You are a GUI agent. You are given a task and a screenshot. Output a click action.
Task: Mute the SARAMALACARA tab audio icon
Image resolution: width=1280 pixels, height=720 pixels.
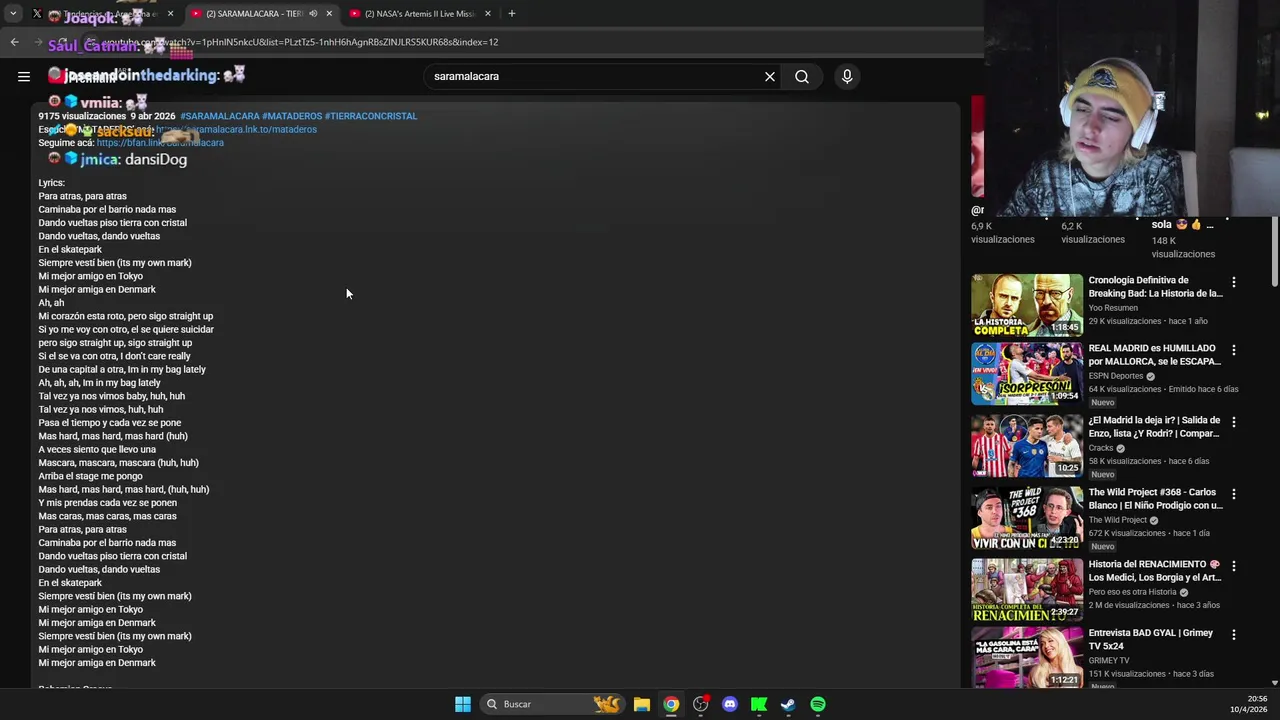313,13
